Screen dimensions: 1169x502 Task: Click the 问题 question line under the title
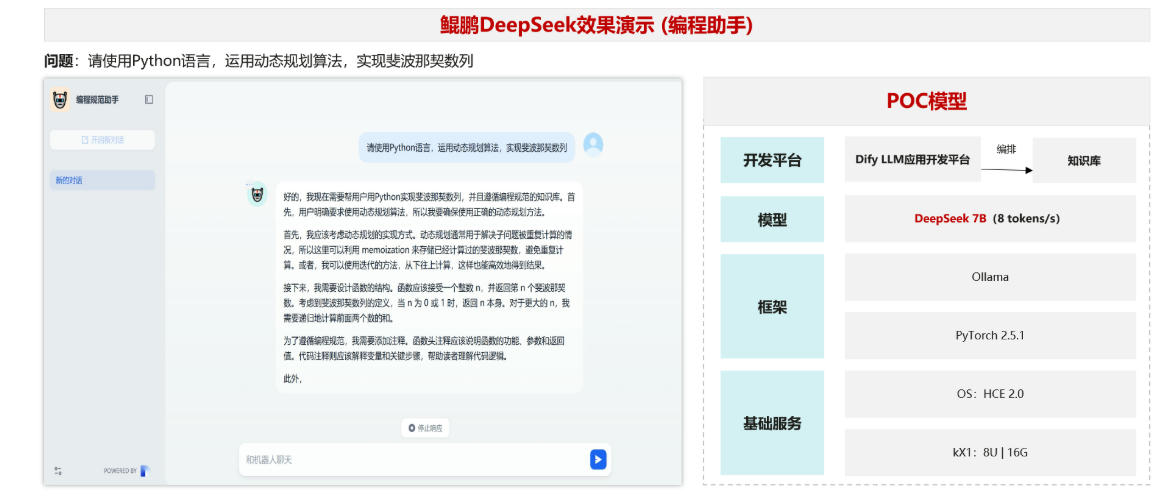(259, 61)
